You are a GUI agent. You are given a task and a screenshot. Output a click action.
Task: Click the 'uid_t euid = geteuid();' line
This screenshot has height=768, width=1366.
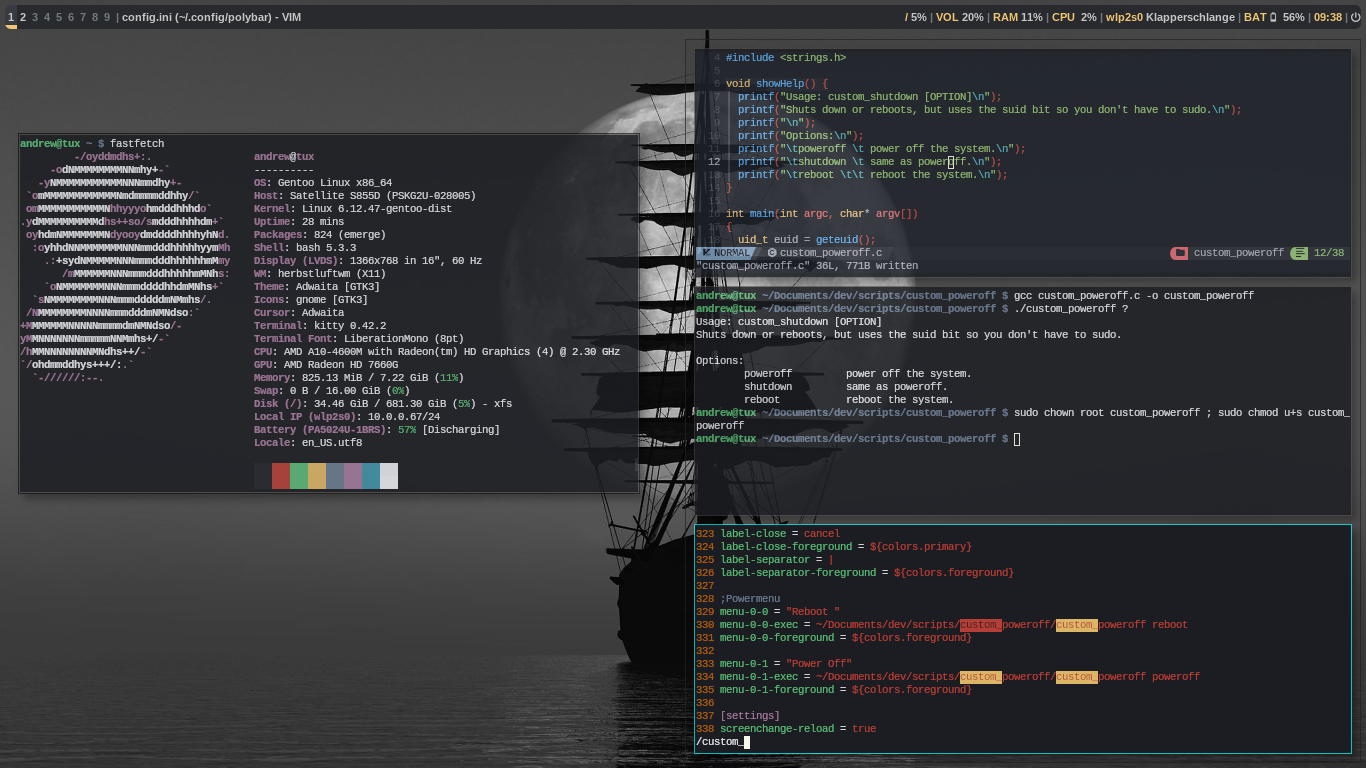[x=807, y=240]
